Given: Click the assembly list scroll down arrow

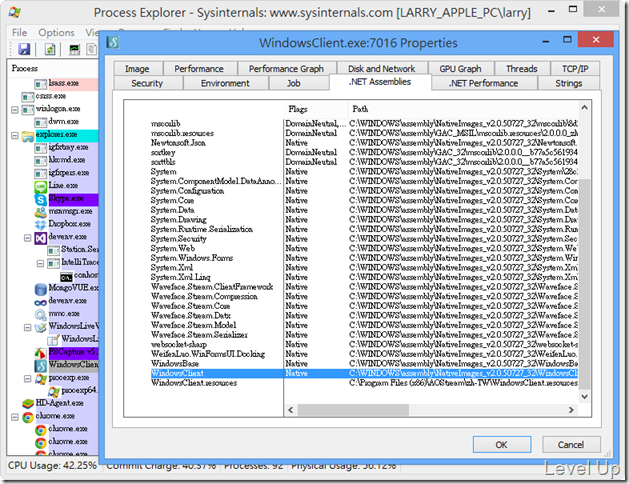Looking at the screenshot, I should [x=584, y=396].
